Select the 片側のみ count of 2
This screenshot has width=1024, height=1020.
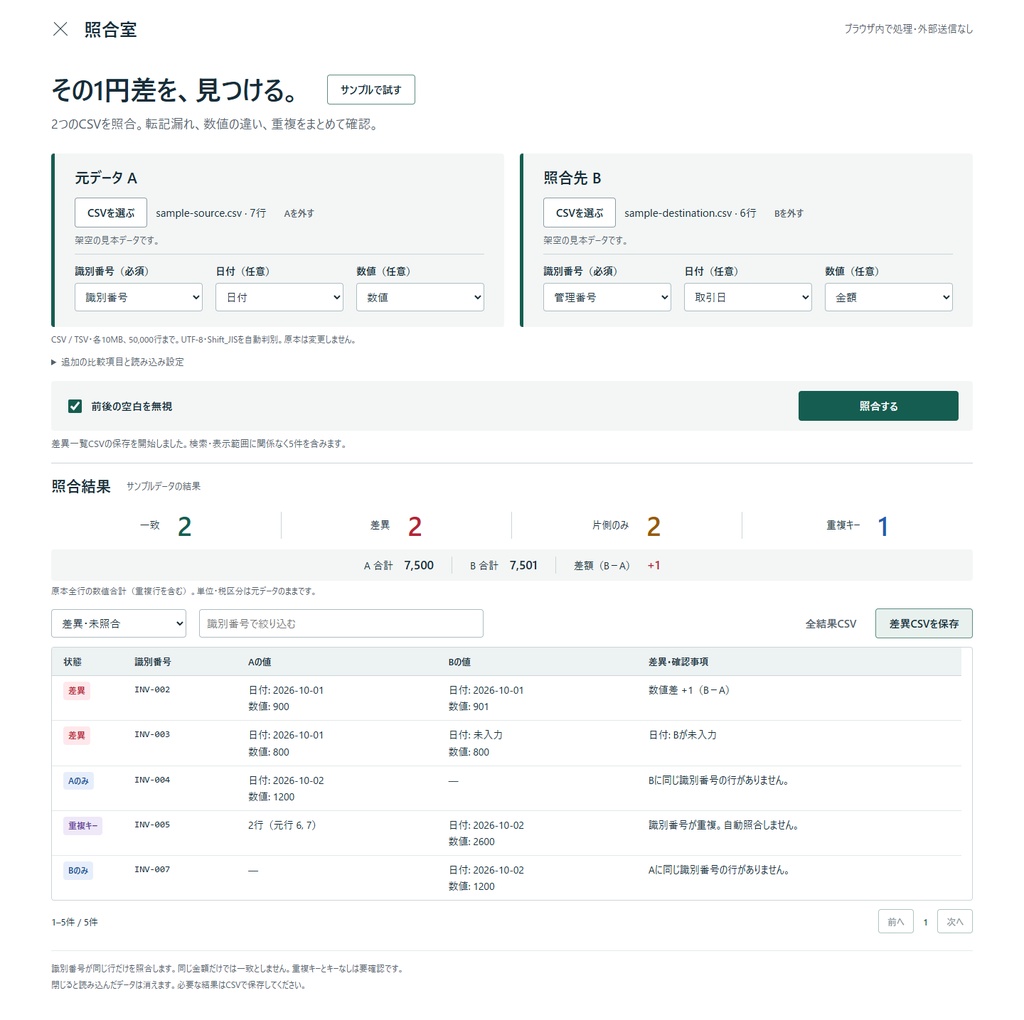[x=654, y=526]
